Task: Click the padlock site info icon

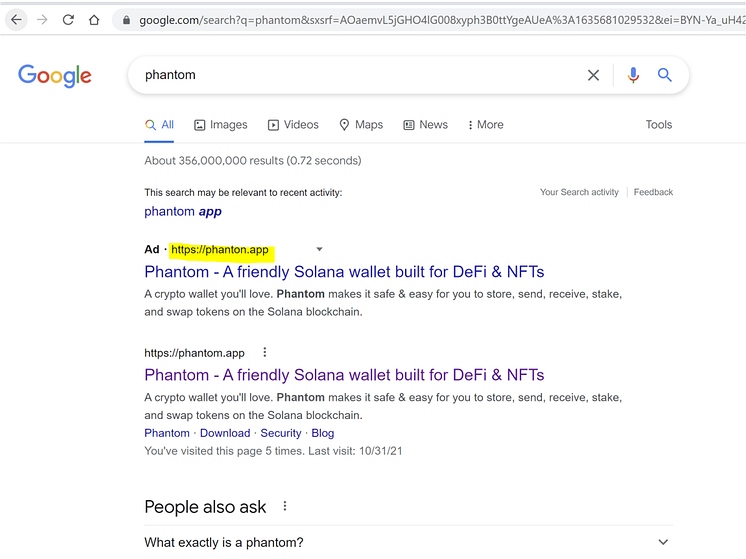Action: click(126, 20)
